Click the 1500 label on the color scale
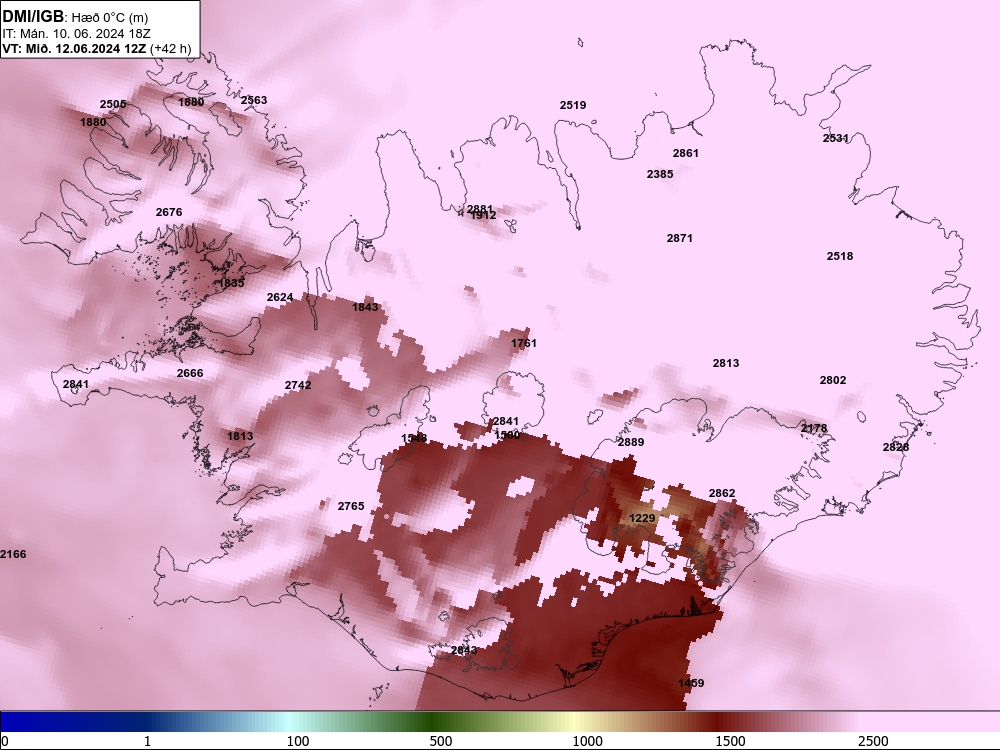 point(730,741)
